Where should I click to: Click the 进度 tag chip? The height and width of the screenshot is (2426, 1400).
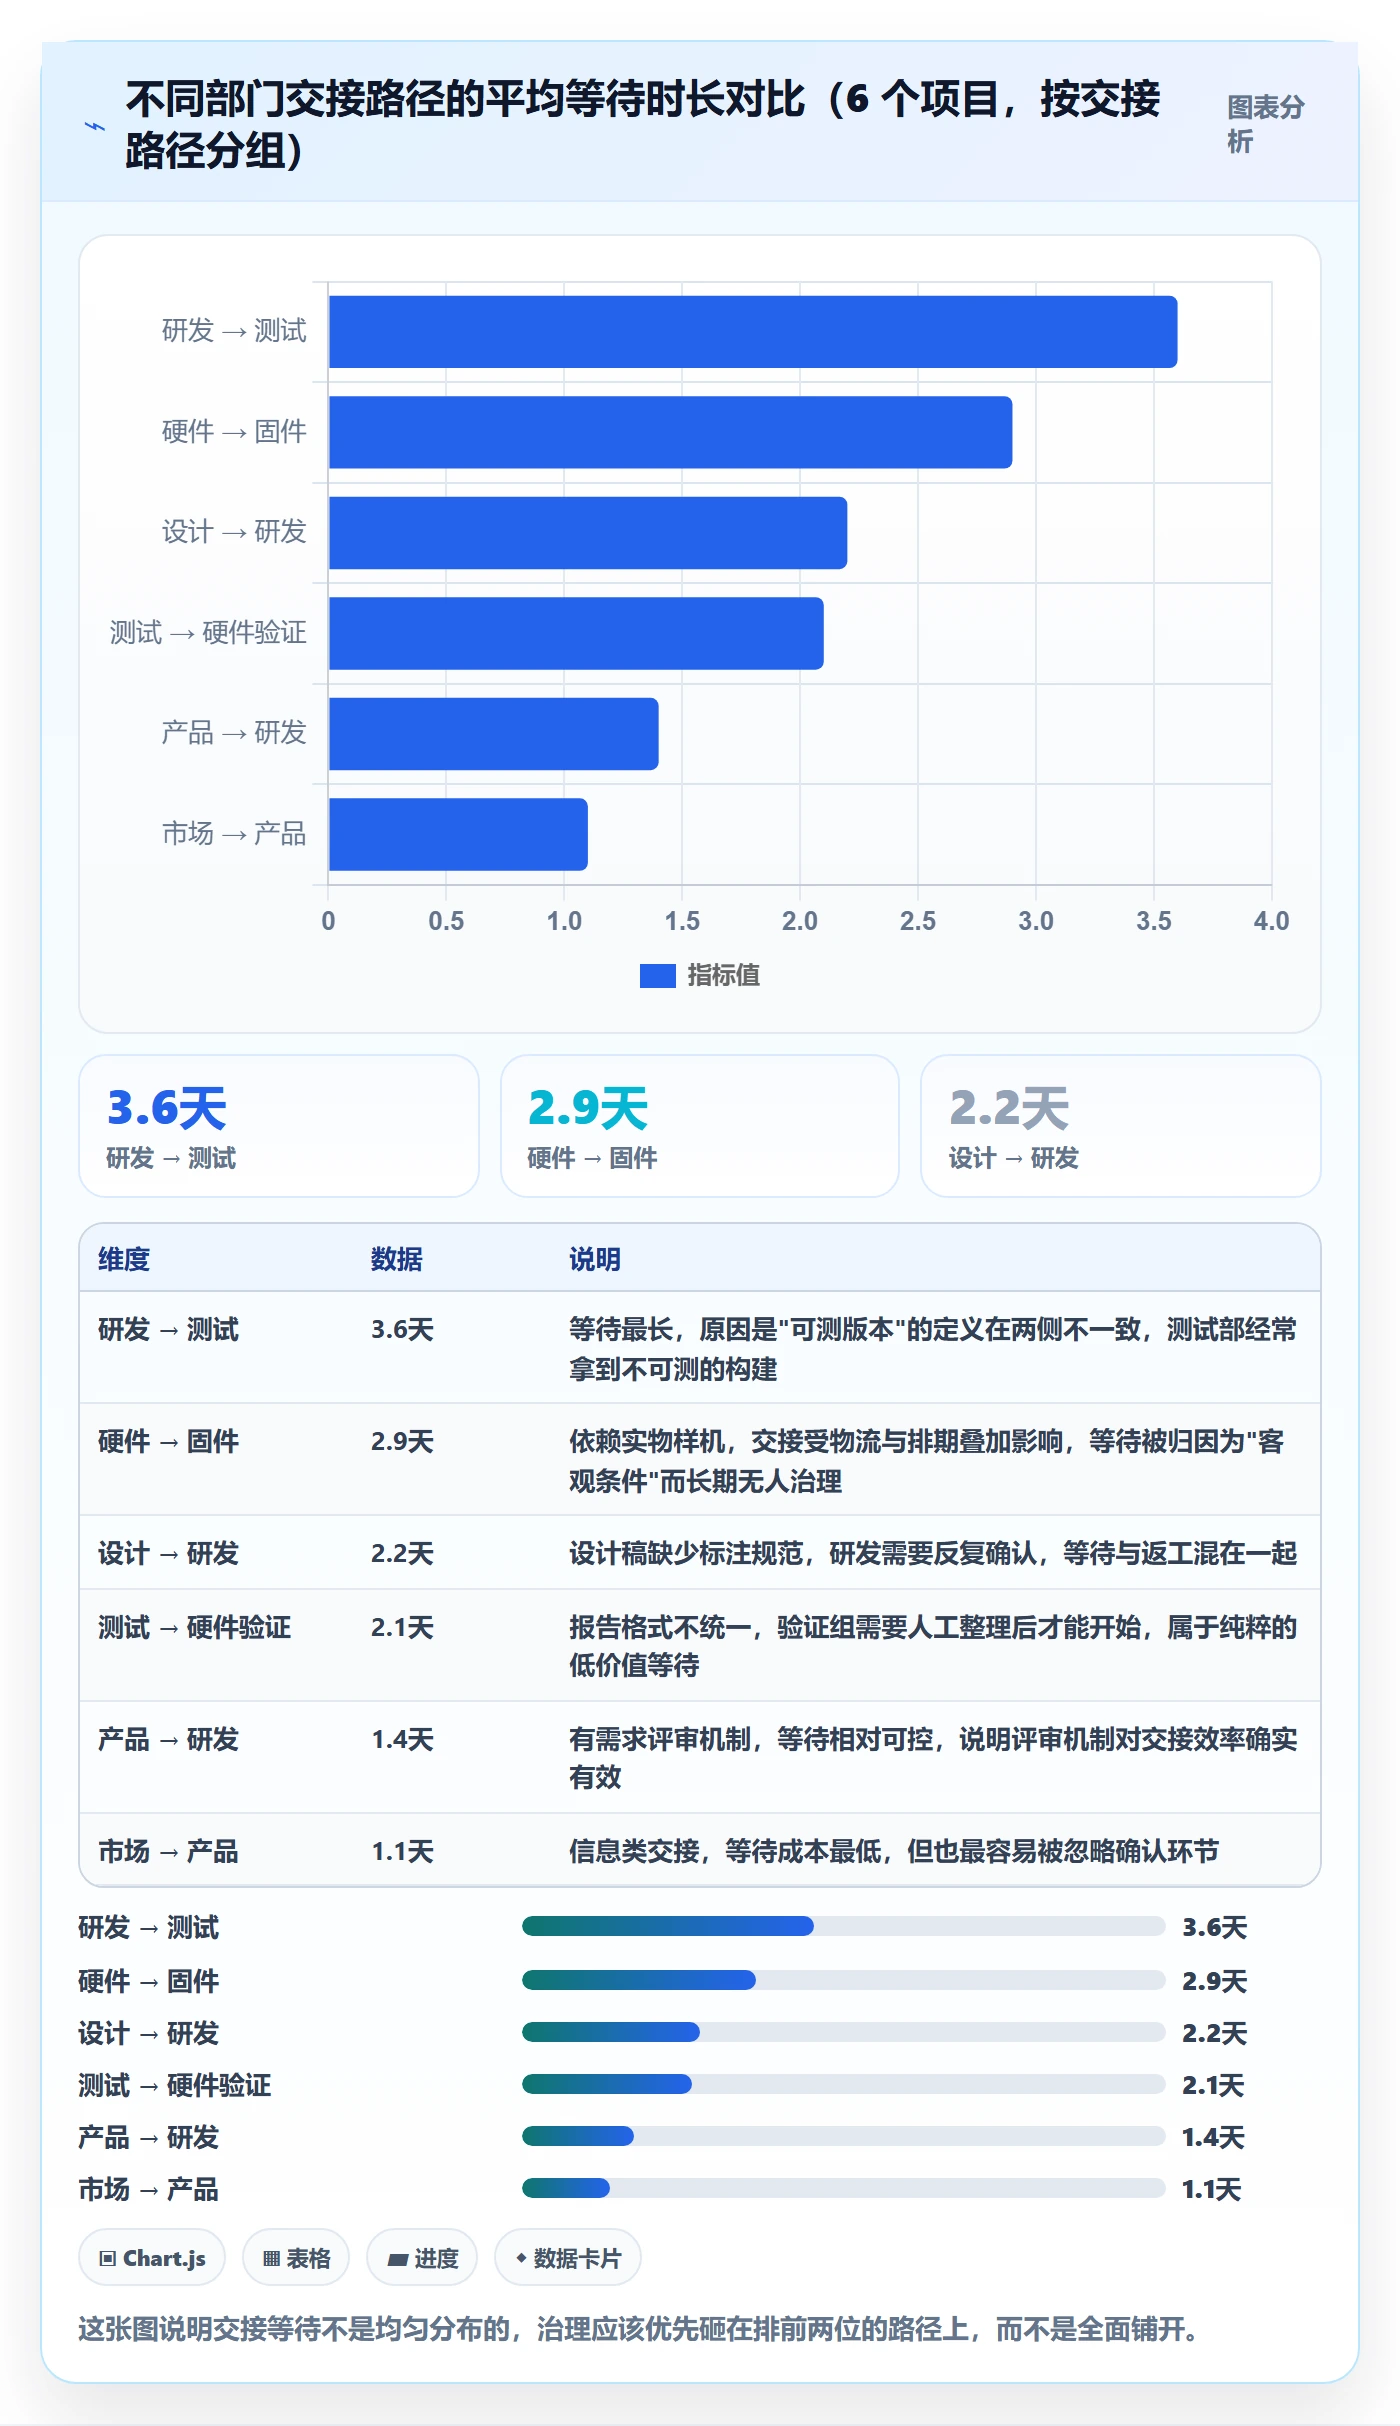click(x=422, y=2258)
